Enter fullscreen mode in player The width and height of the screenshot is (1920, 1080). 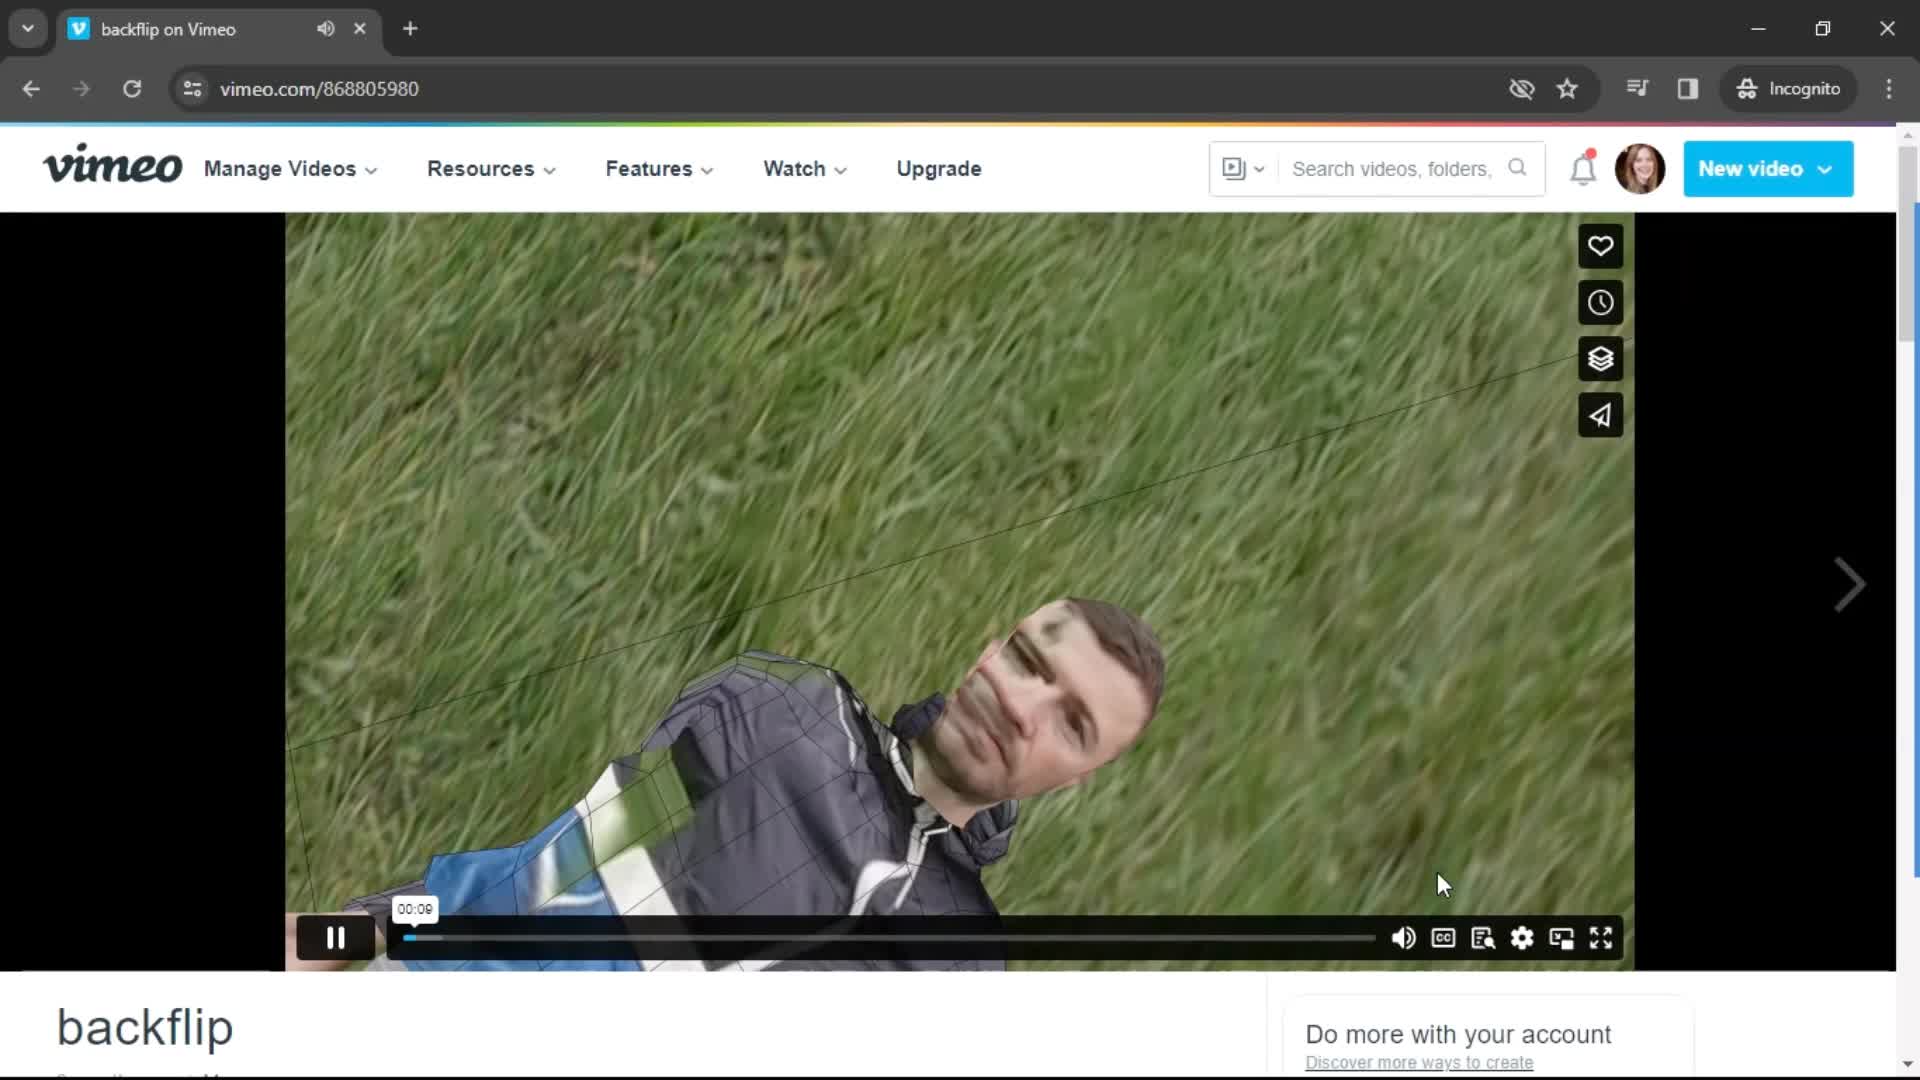(x=1601, y=938)
